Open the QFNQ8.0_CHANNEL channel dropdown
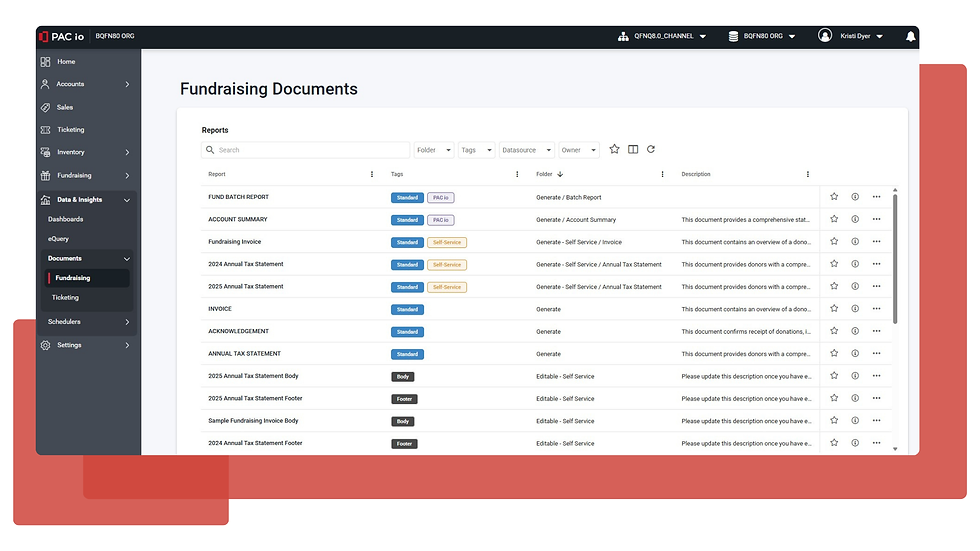The width and height of the screenshot is (980, 551). [662, 36]
